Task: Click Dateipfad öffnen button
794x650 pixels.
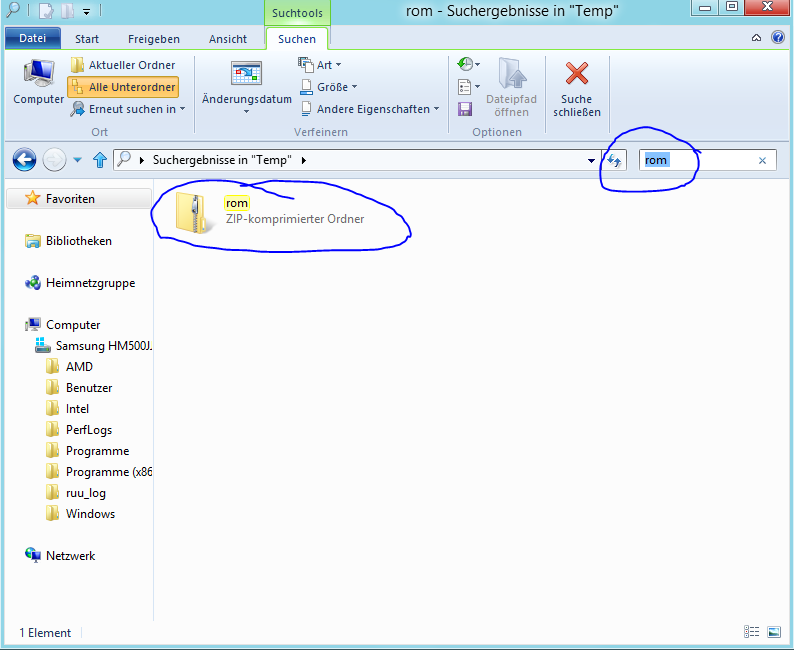Action: point(511,87)
